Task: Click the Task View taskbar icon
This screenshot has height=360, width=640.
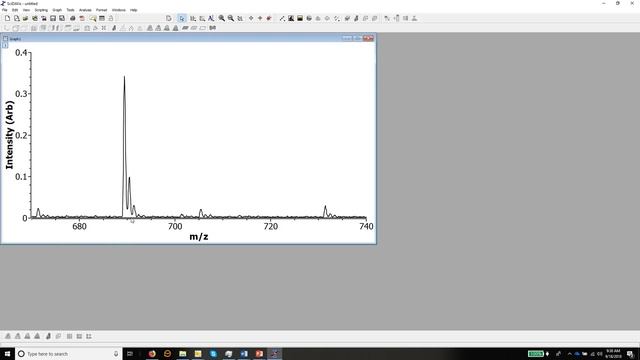Action: (130, 353)
